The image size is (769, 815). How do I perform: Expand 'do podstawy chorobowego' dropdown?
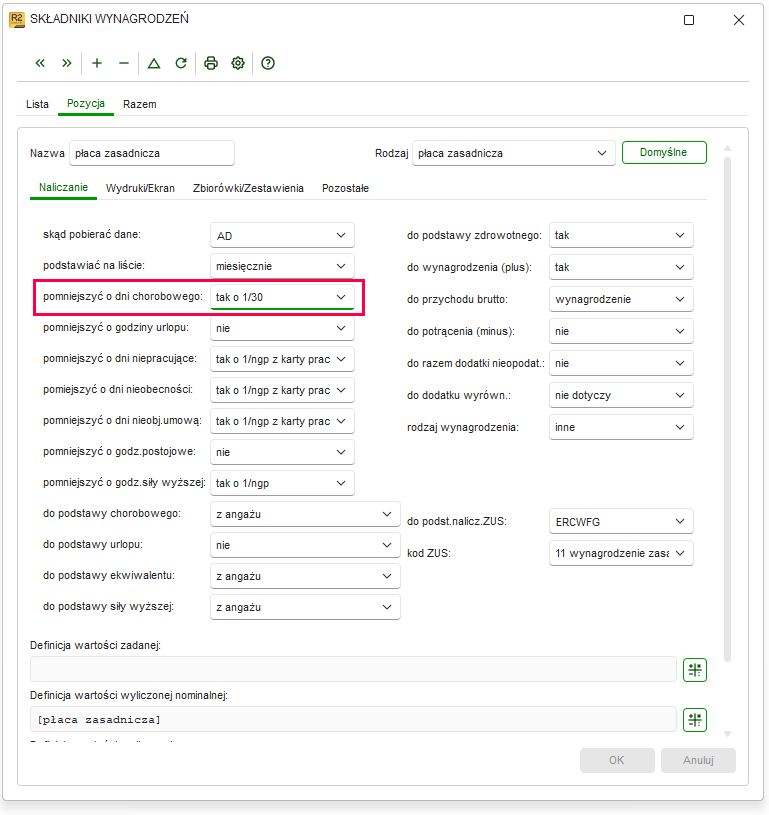coord(305,514)
